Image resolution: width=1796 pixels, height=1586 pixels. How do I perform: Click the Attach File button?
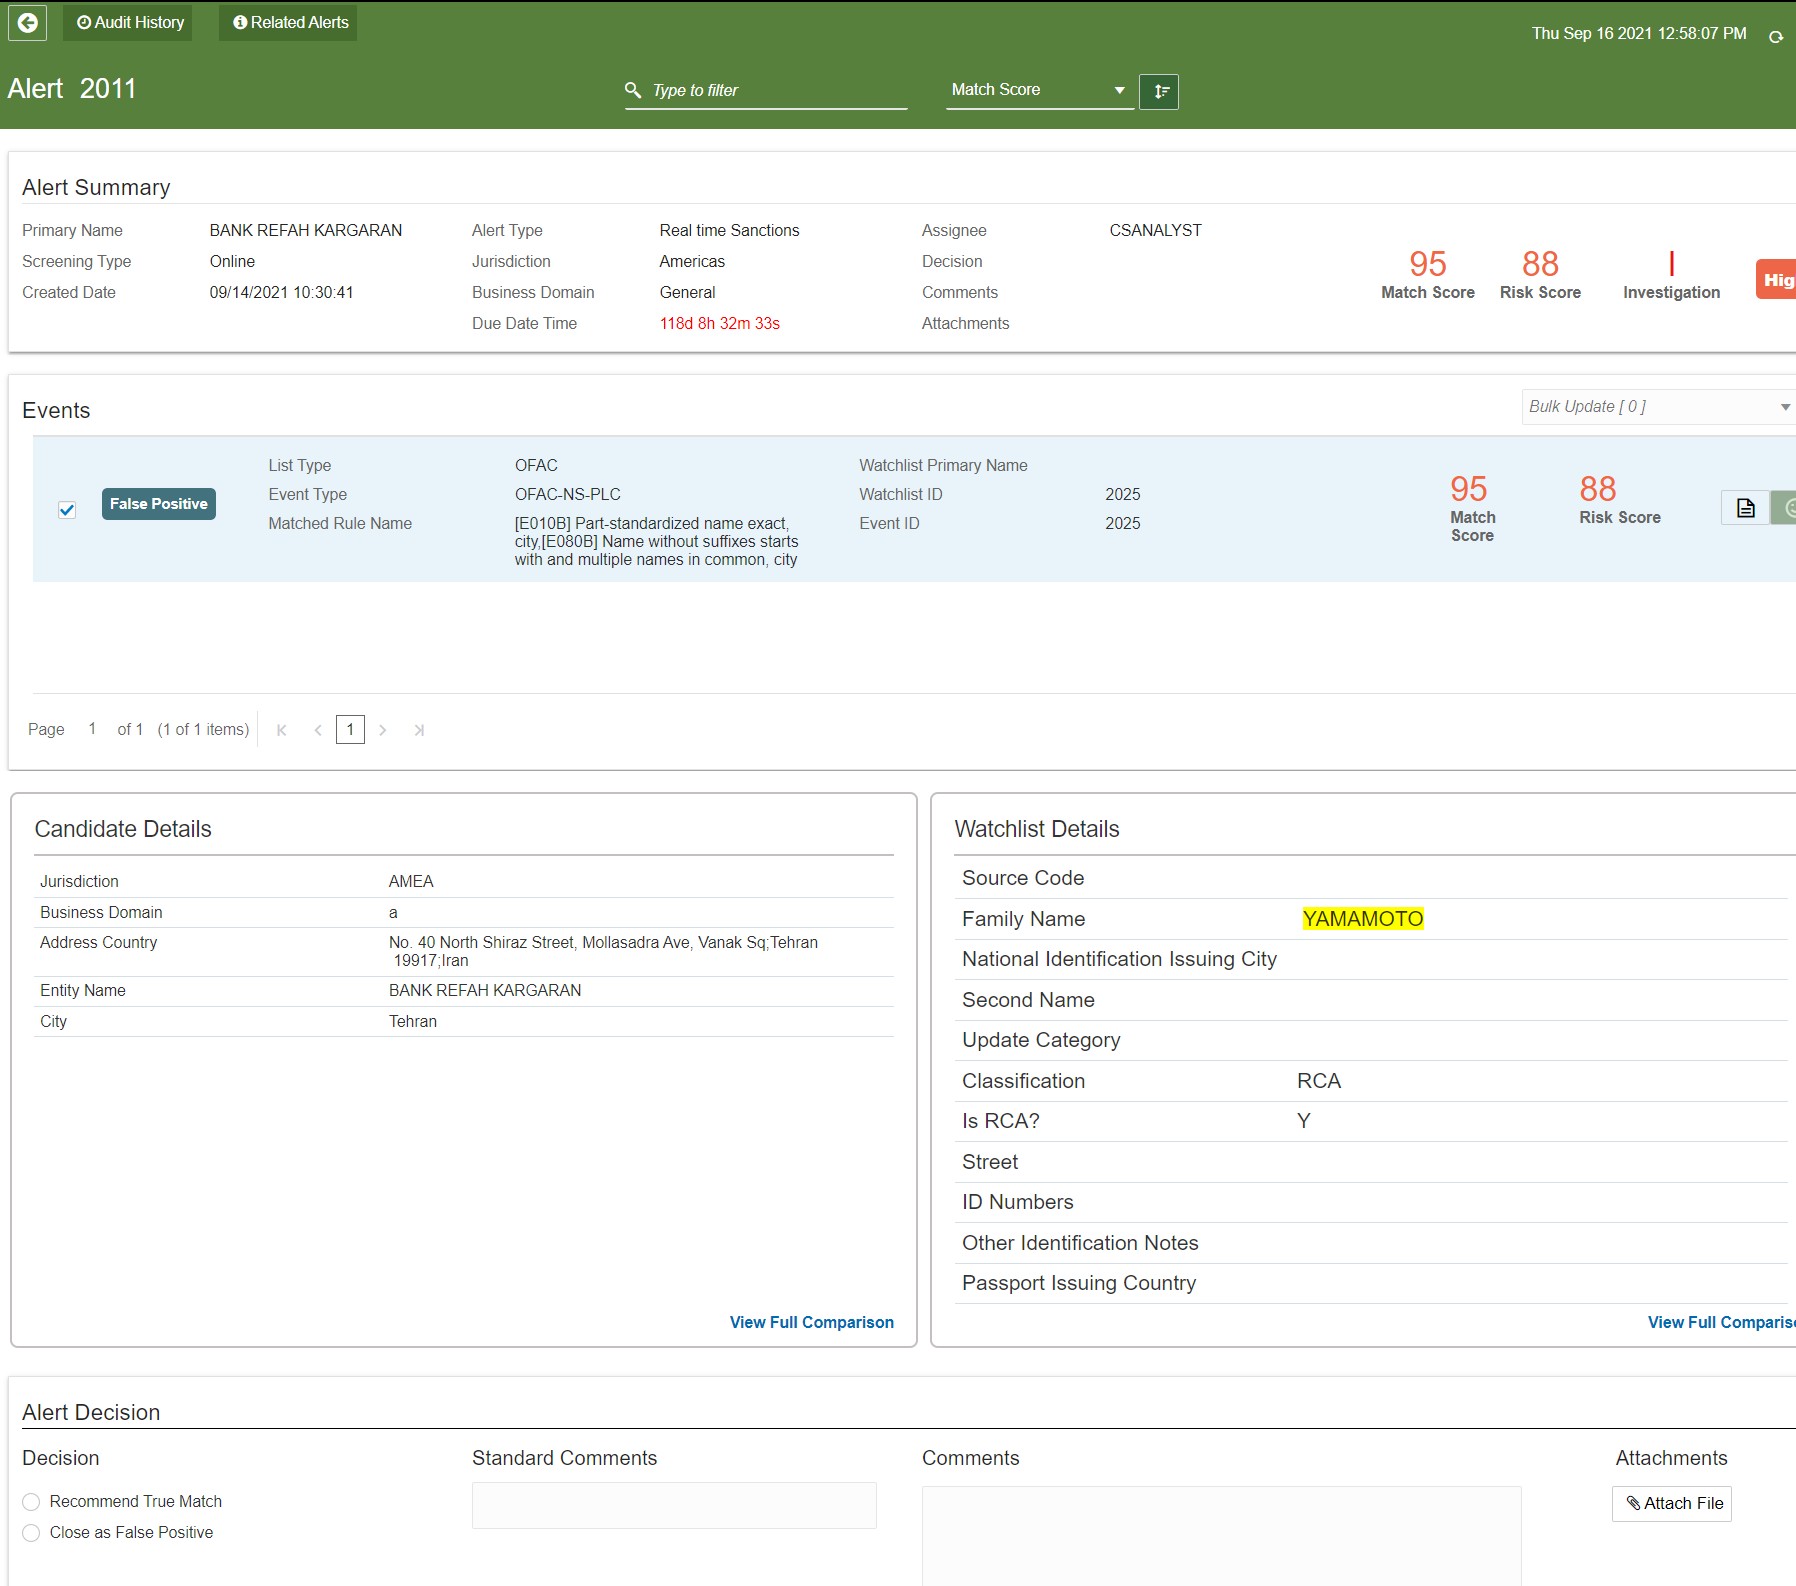(x=1671, y=1503)
